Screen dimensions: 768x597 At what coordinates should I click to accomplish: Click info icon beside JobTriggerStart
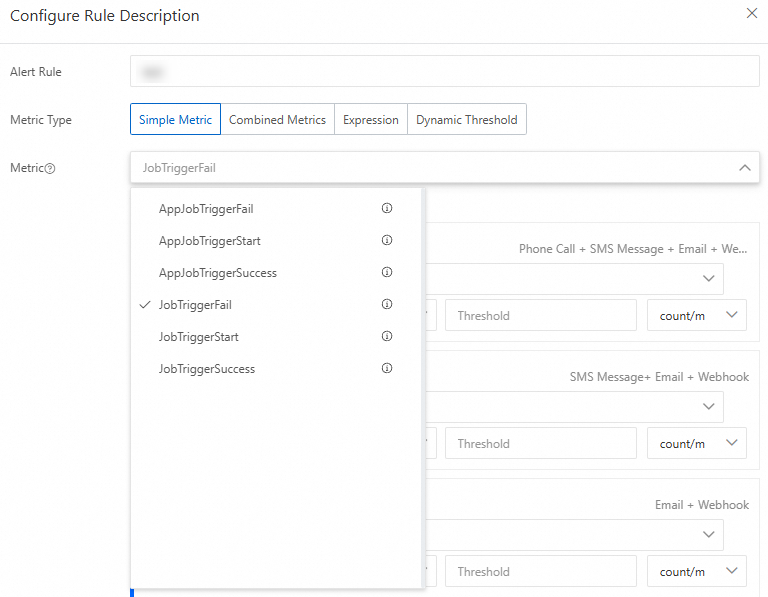tap(387, 337)
